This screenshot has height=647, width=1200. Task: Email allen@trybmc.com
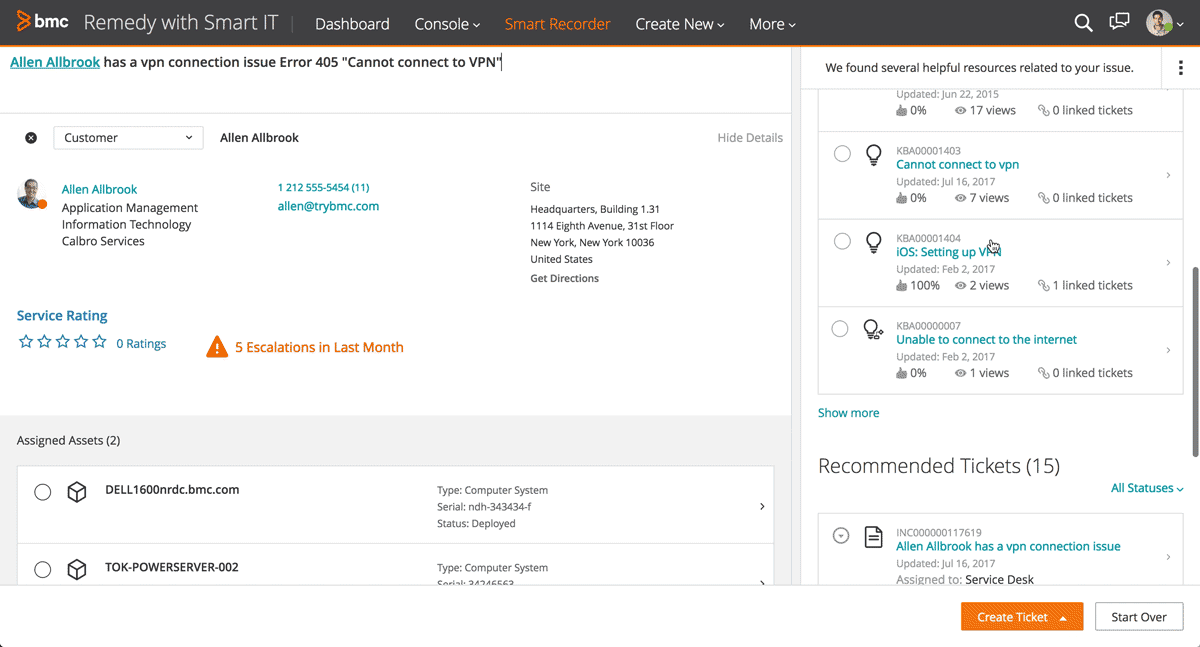tap(328, 206)
